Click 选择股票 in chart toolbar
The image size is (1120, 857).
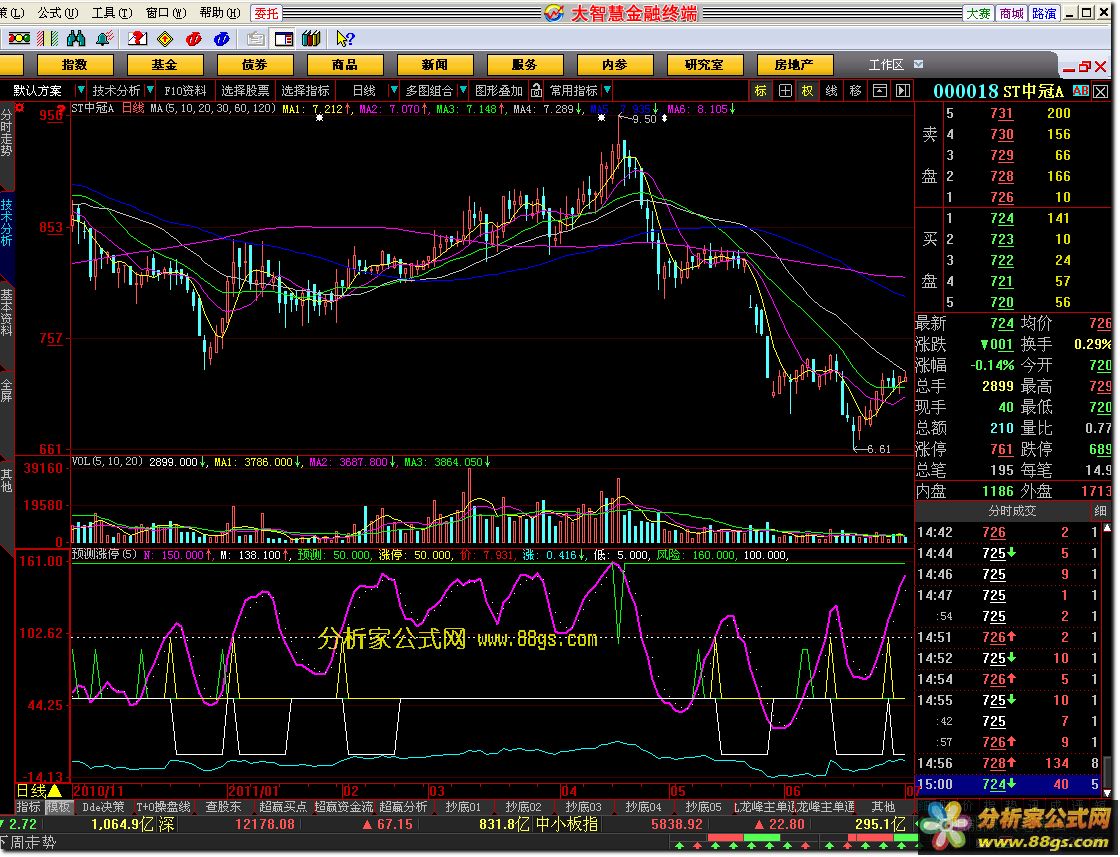(x=246, y=91)
